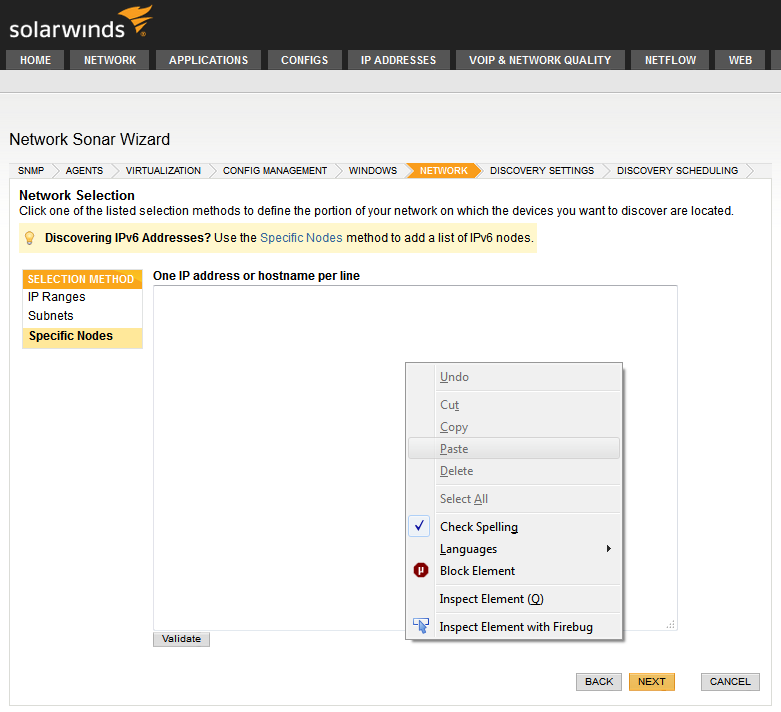This screenshot has width=781, height=712.
Task: Click 'One IP address or hostname per line' label
Action: (x=257, y=276)
